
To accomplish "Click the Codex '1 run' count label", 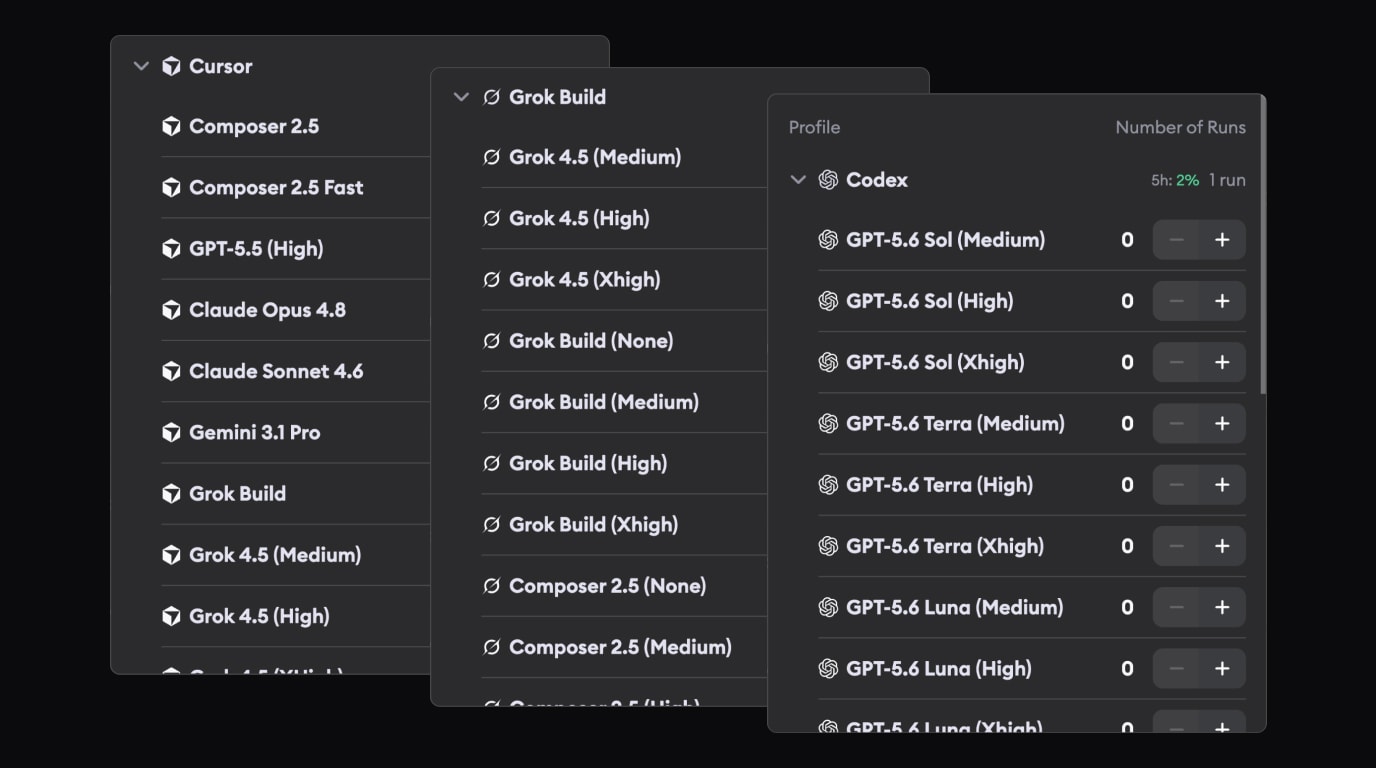I will coord(1227,180).
